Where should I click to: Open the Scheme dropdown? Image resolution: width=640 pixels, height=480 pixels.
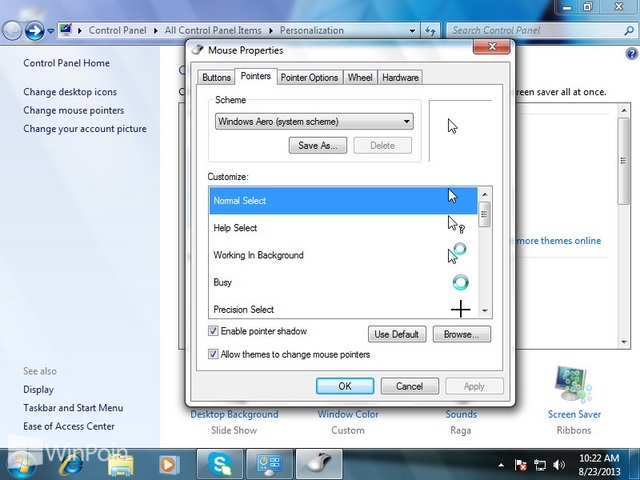(x=314, y=122)
